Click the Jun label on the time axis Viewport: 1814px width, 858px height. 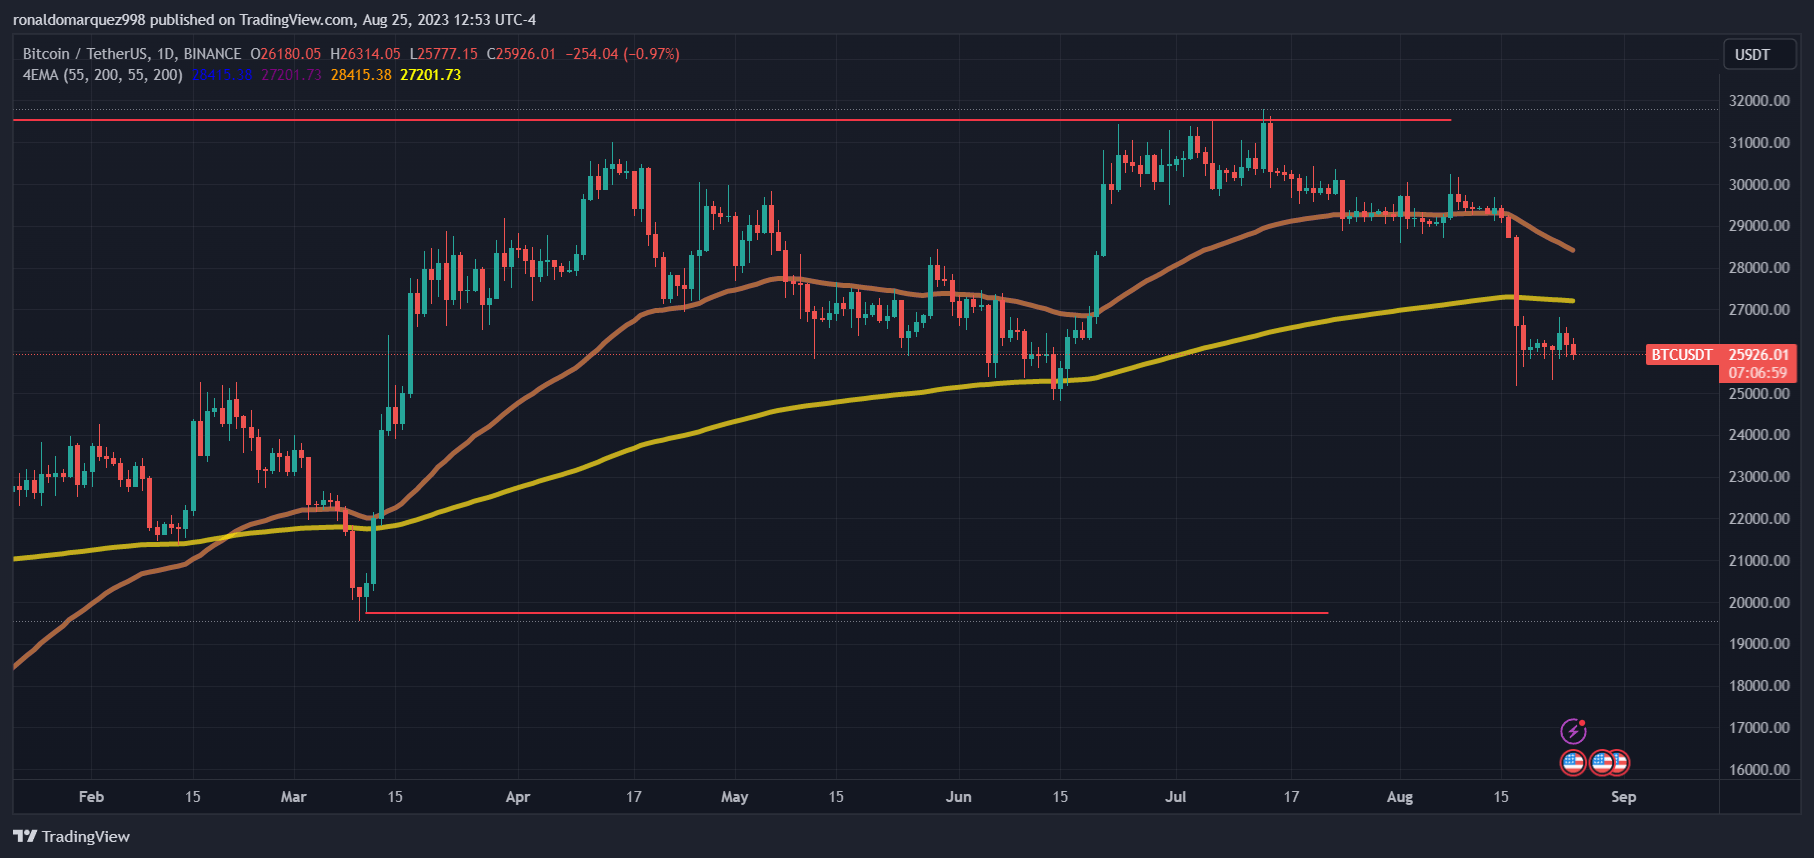959,797
